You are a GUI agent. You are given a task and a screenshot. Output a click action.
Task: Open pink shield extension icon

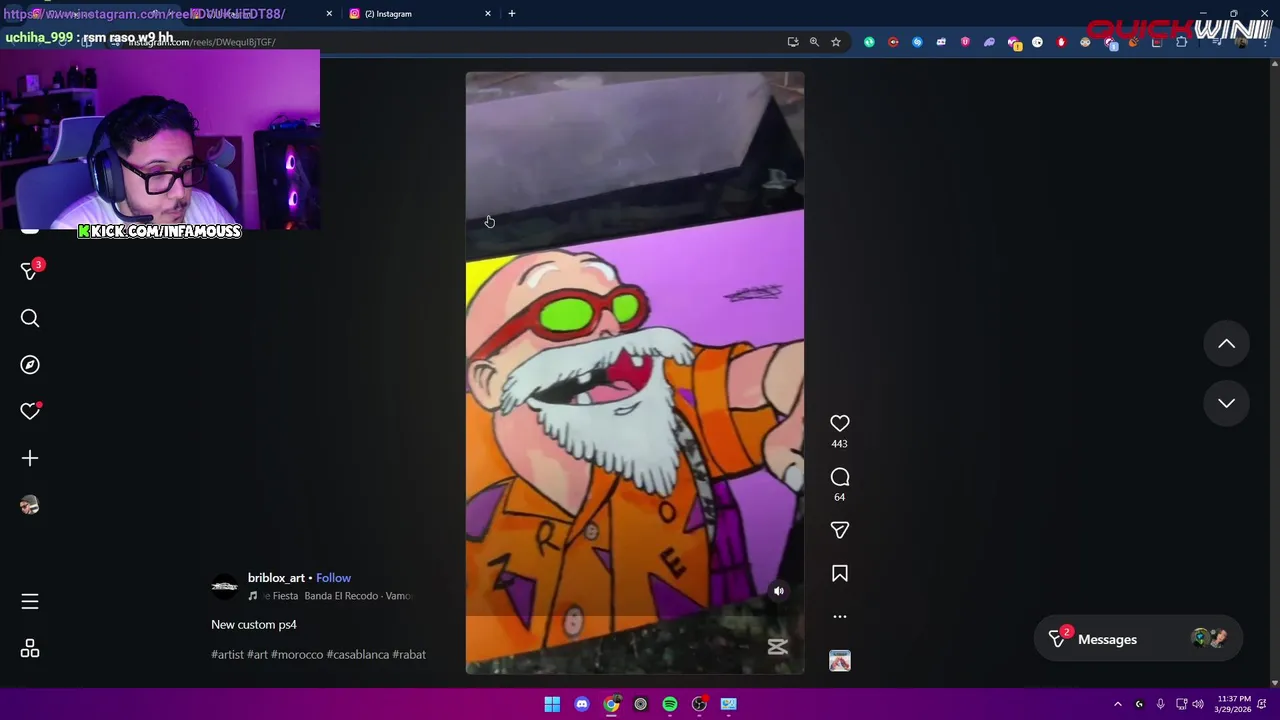pyautogui.click(x=965, y=42)
